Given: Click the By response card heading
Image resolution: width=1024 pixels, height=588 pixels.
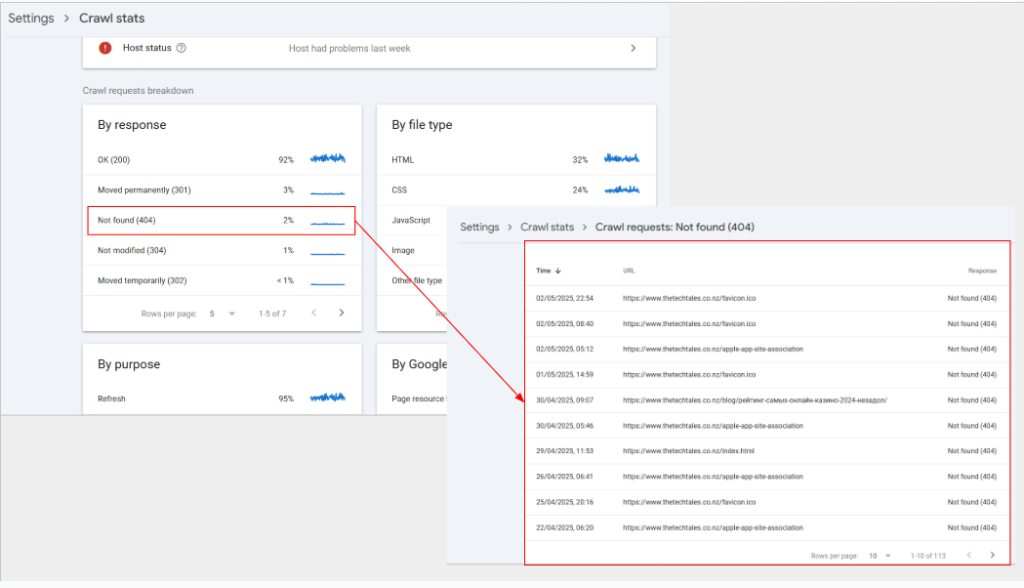Looking at the screenshot, I should point(132,125).
